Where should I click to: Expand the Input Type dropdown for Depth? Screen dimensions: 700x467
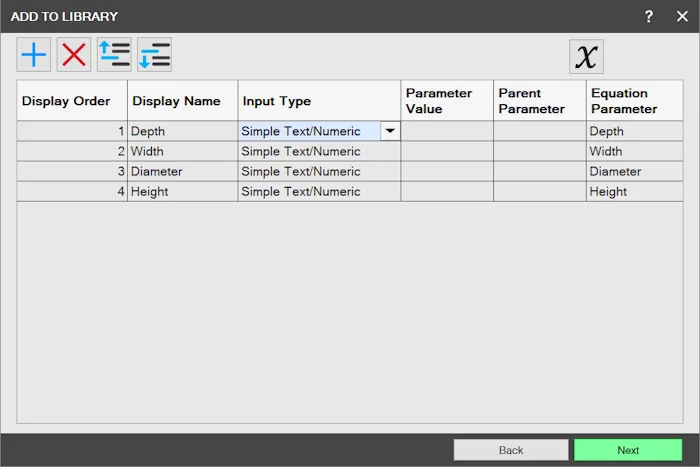[x=390, y=131]
